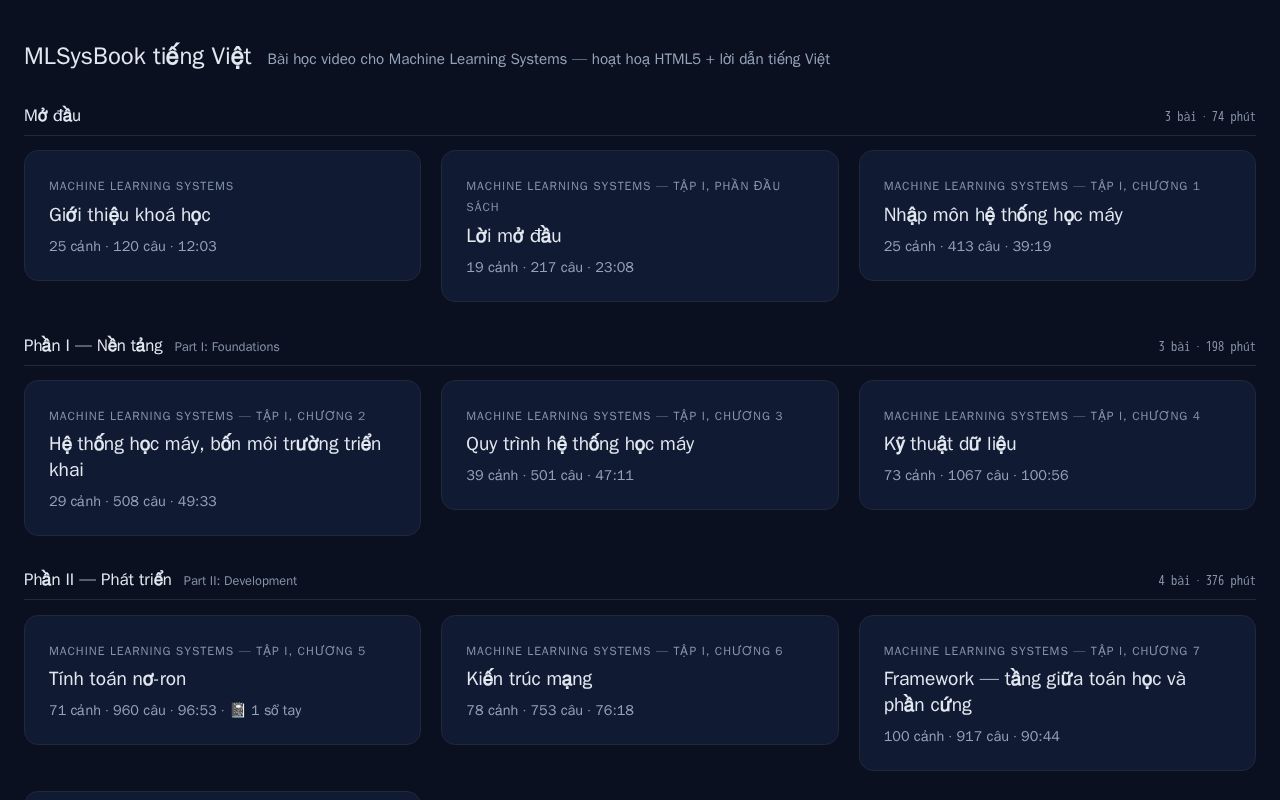Viewport: 1280px width, 800px height.
Task: Open Nhập môn hệ thống học máy lesson
Action: 1057,215
